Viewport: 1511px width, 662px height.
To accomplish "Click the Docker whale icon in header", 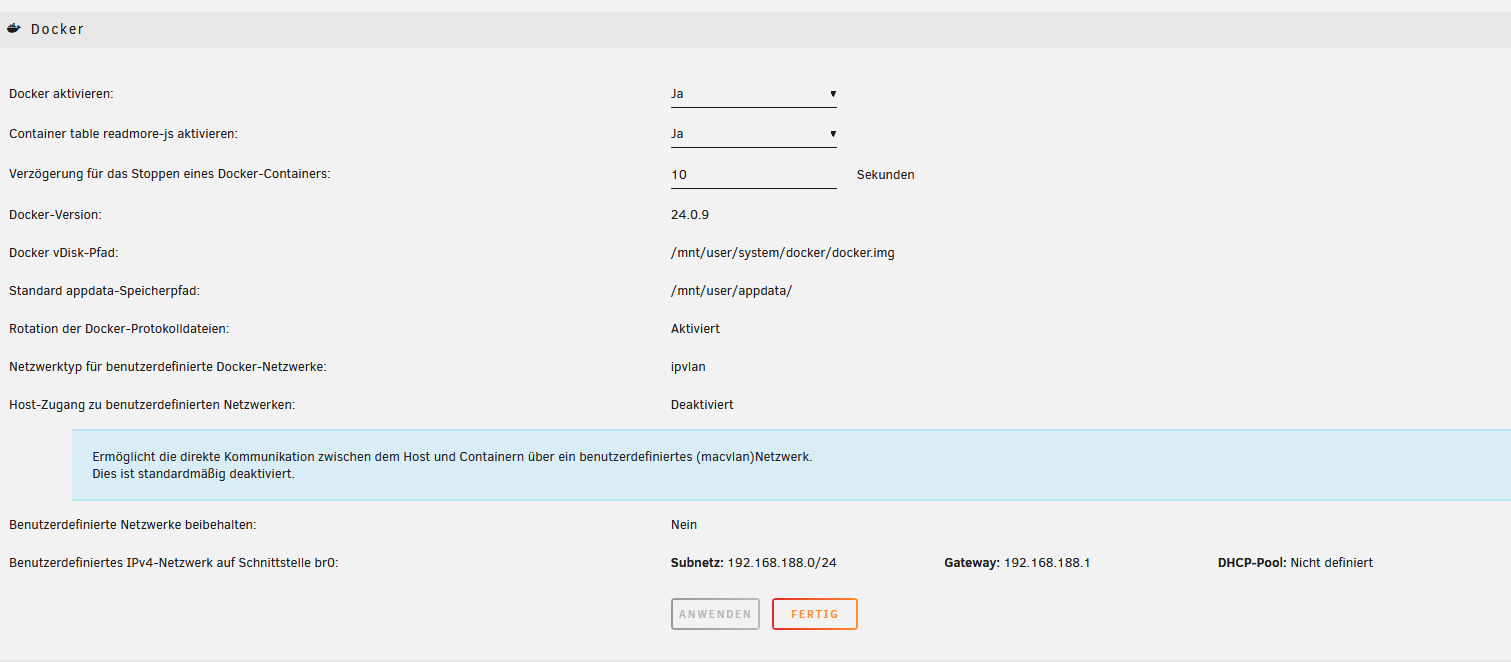I will coord(14,29).
